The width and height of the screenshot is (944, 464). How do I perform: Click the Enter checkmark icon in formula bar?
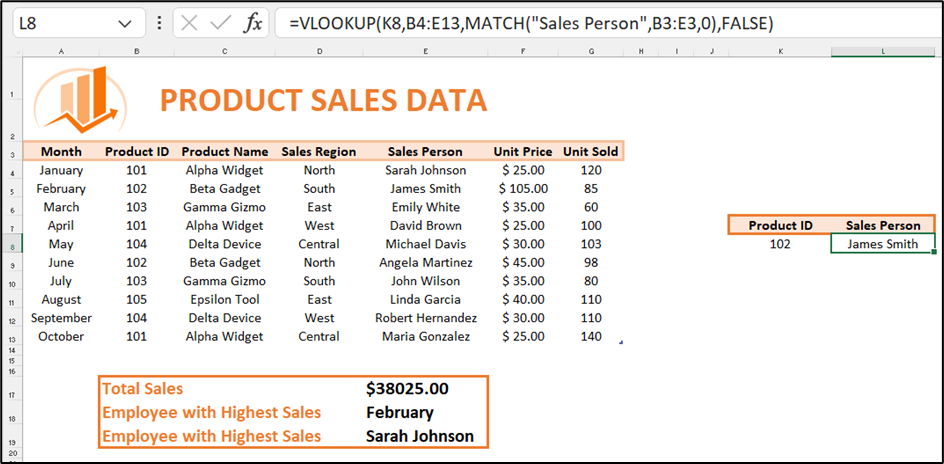pos(221,23)
